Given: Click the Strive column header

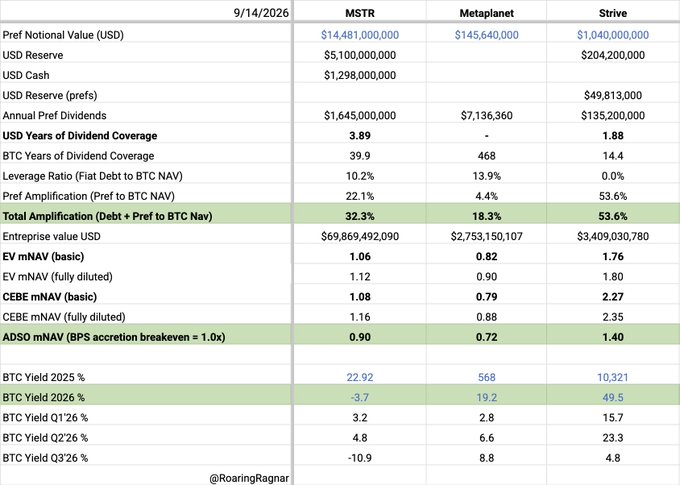Looking at the screenshot, I should [x=613, y=13].
